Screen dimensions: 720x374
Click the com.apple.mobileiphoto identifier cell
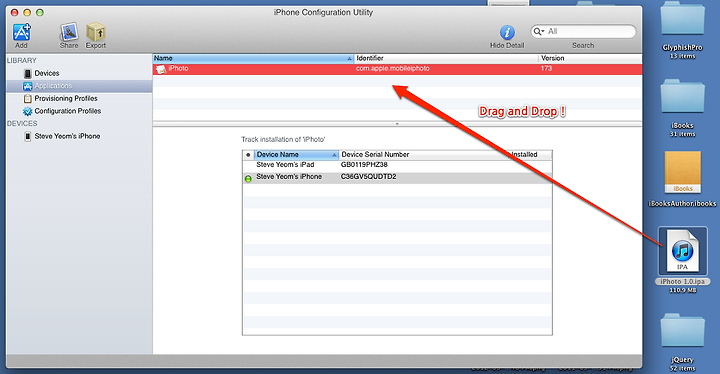click(393, 68)
